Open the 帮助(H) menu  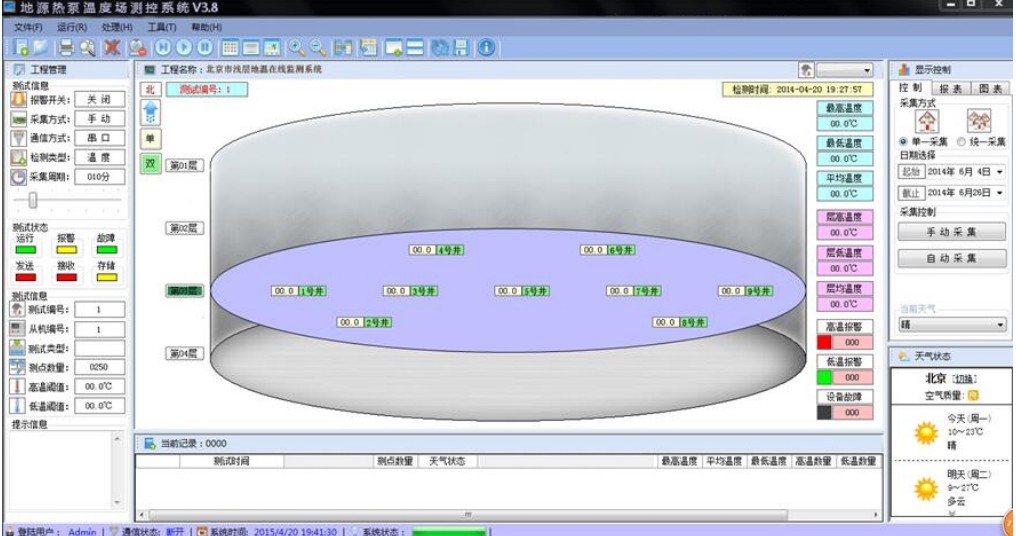point(206,27)
